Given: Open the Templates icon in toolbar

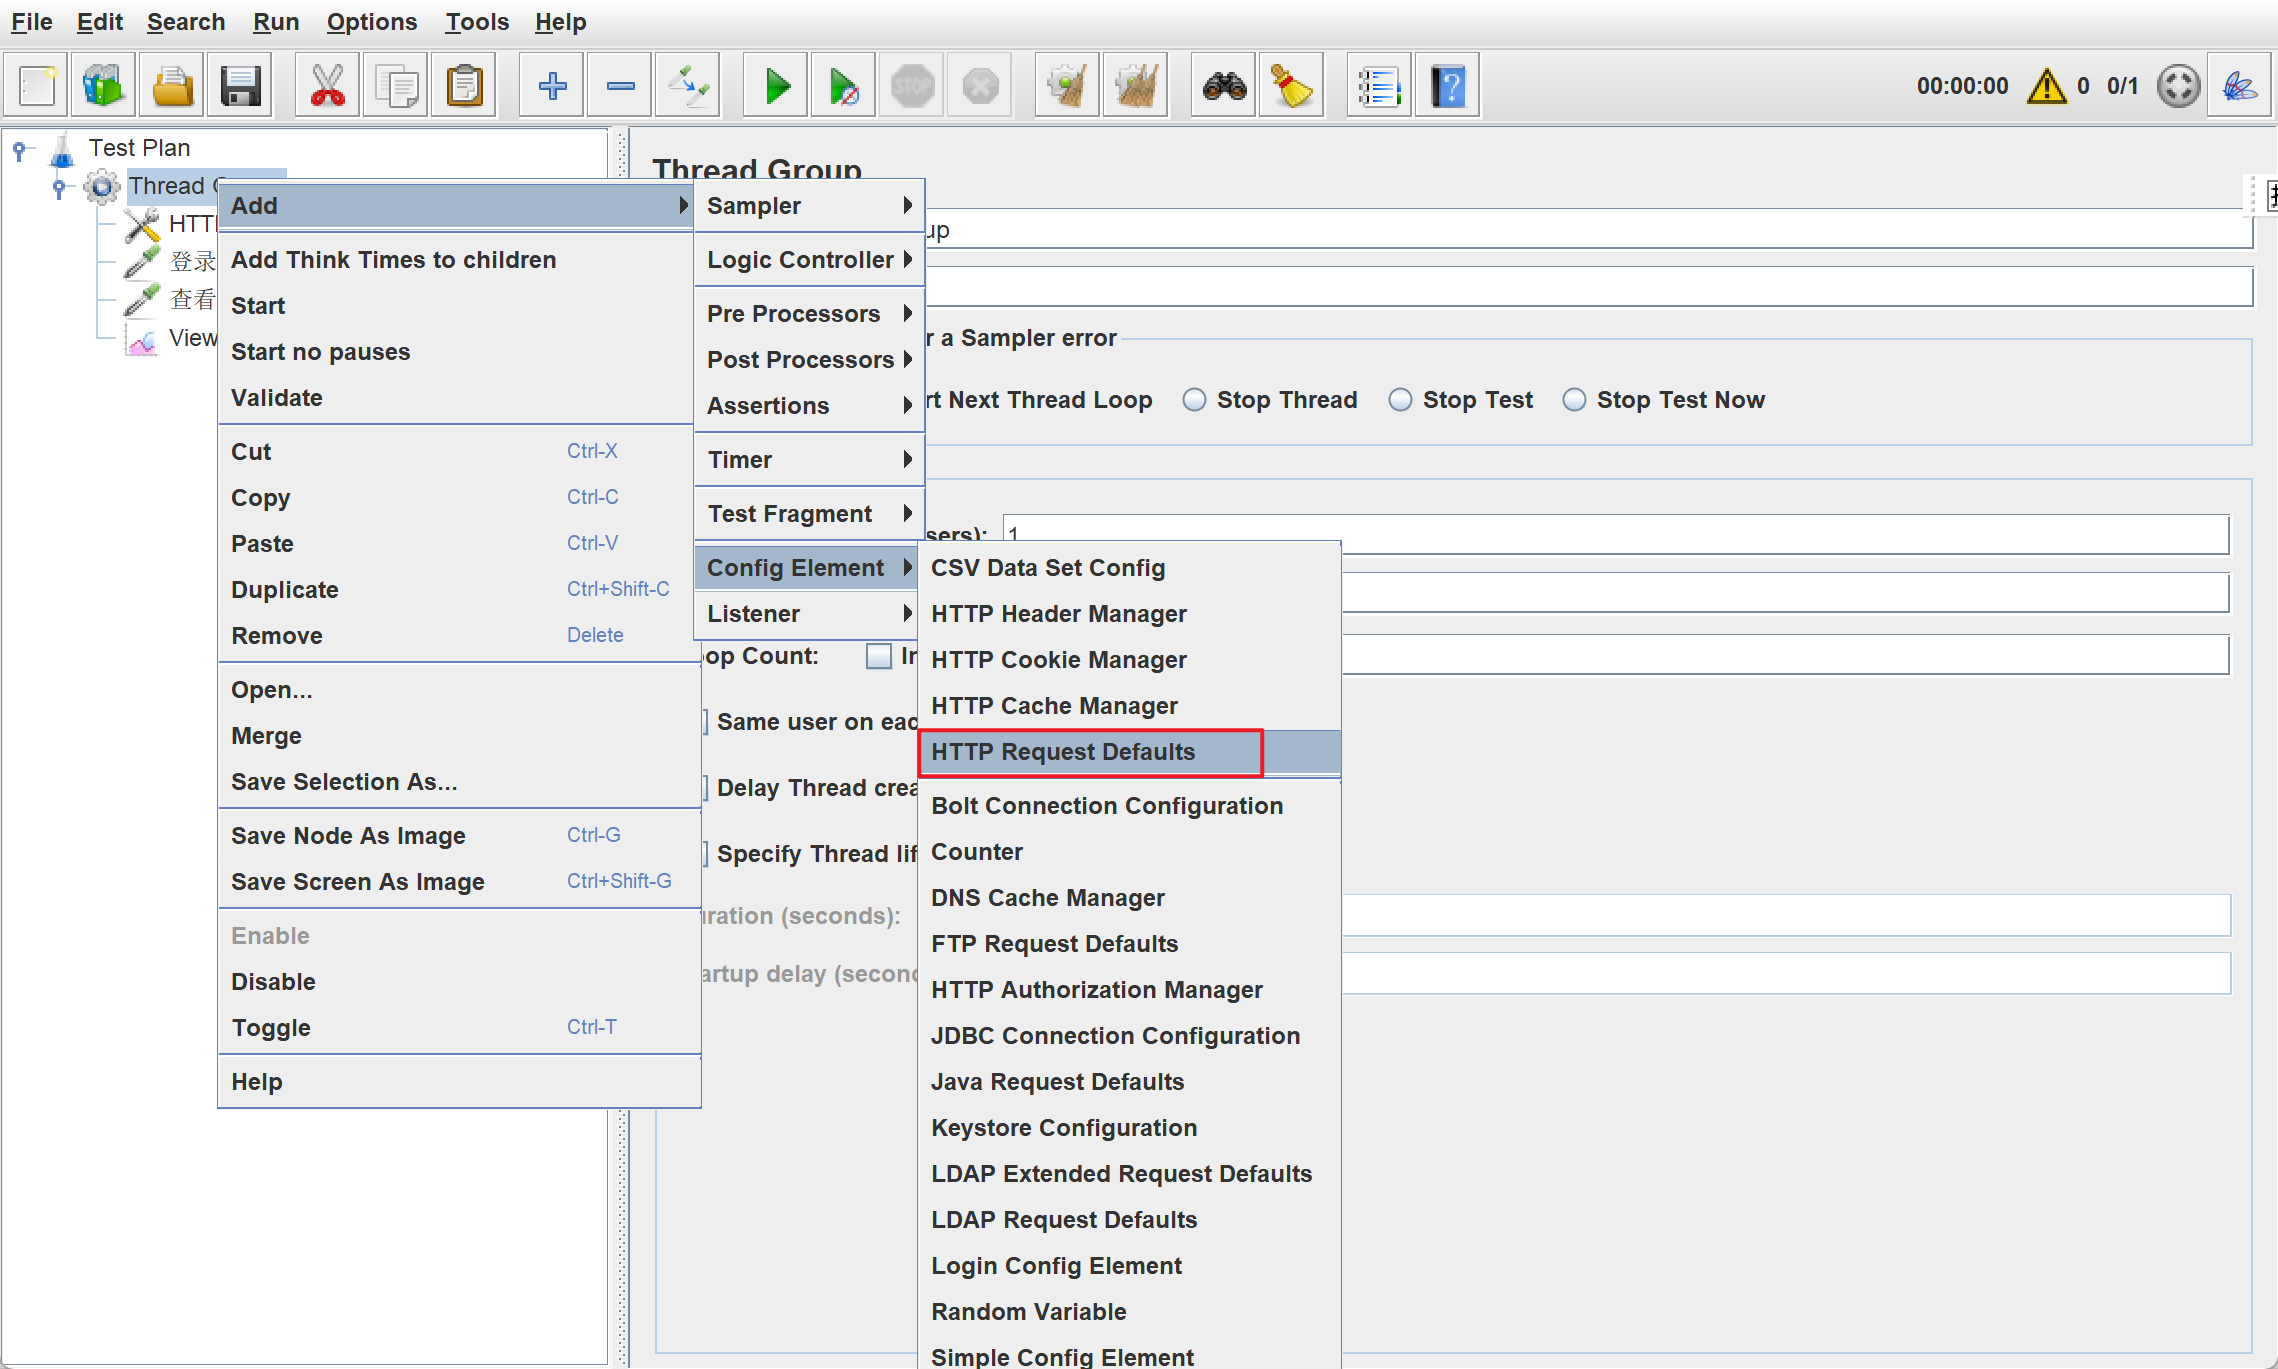Looking at the screenshot, I should pyautogui.click(x=103, y=87).
